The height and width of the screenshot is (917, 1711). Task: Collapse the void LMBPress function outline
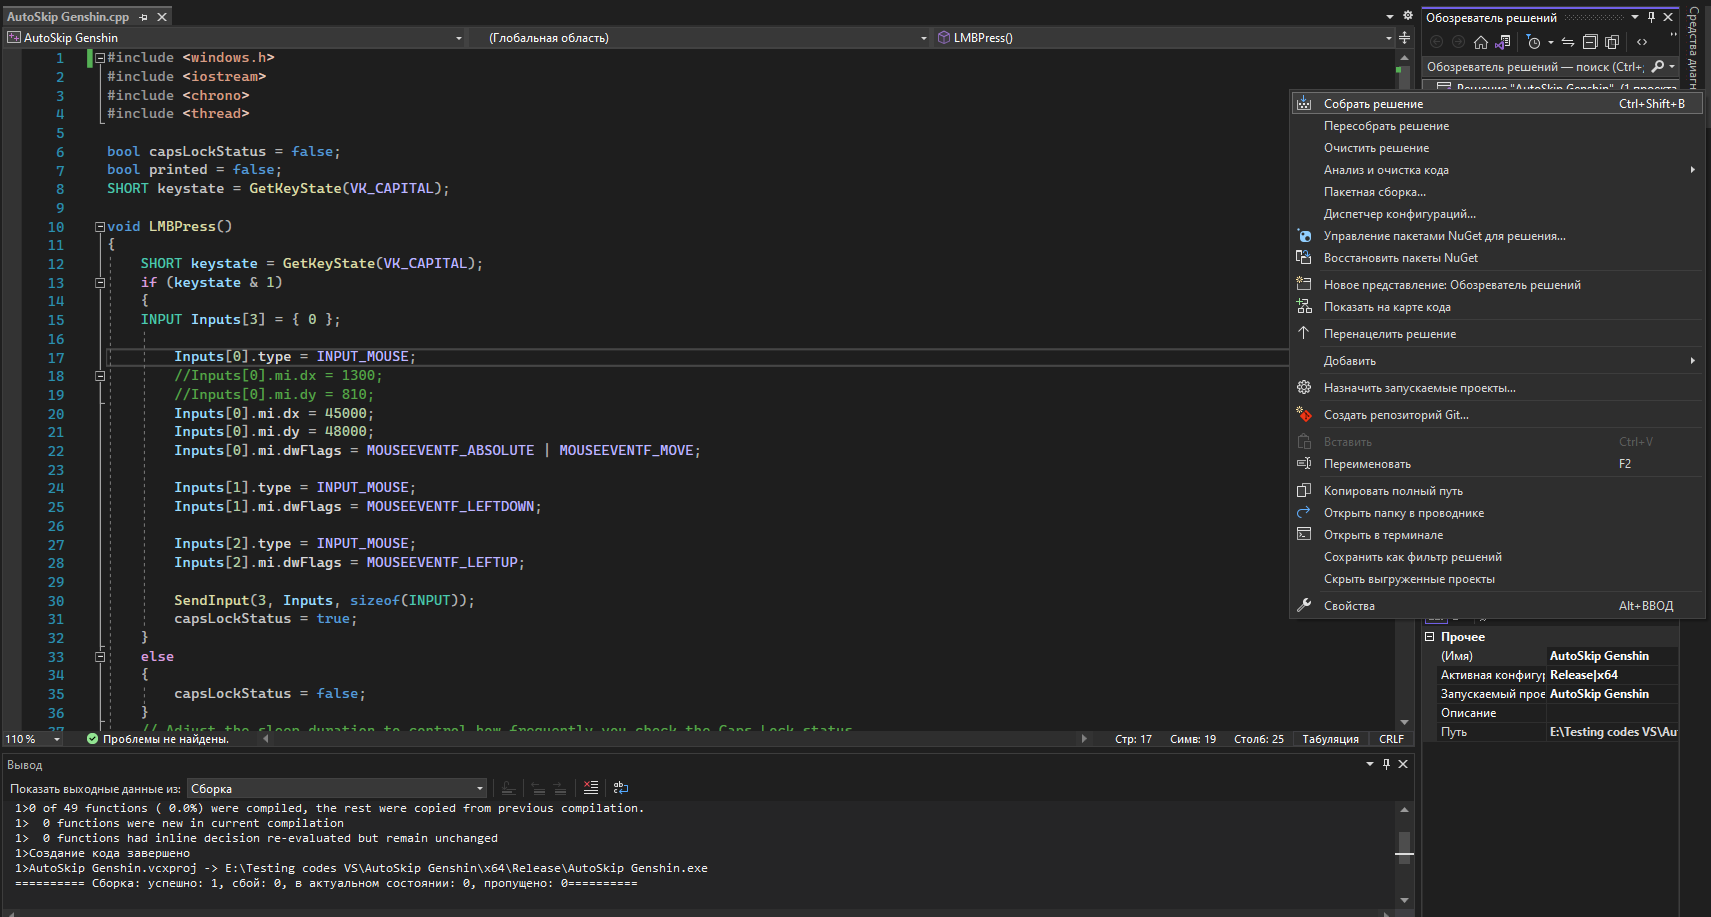100,227
